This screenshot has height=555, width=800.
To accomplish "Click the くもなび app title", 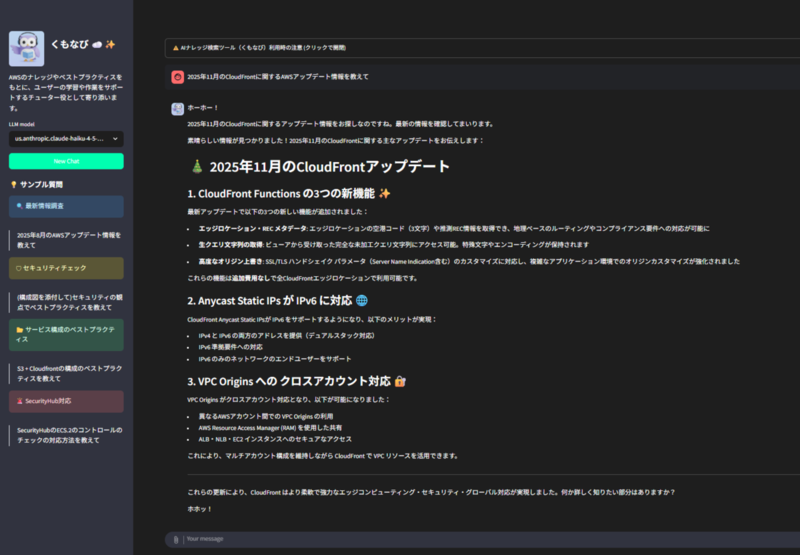I will [69, 45].
